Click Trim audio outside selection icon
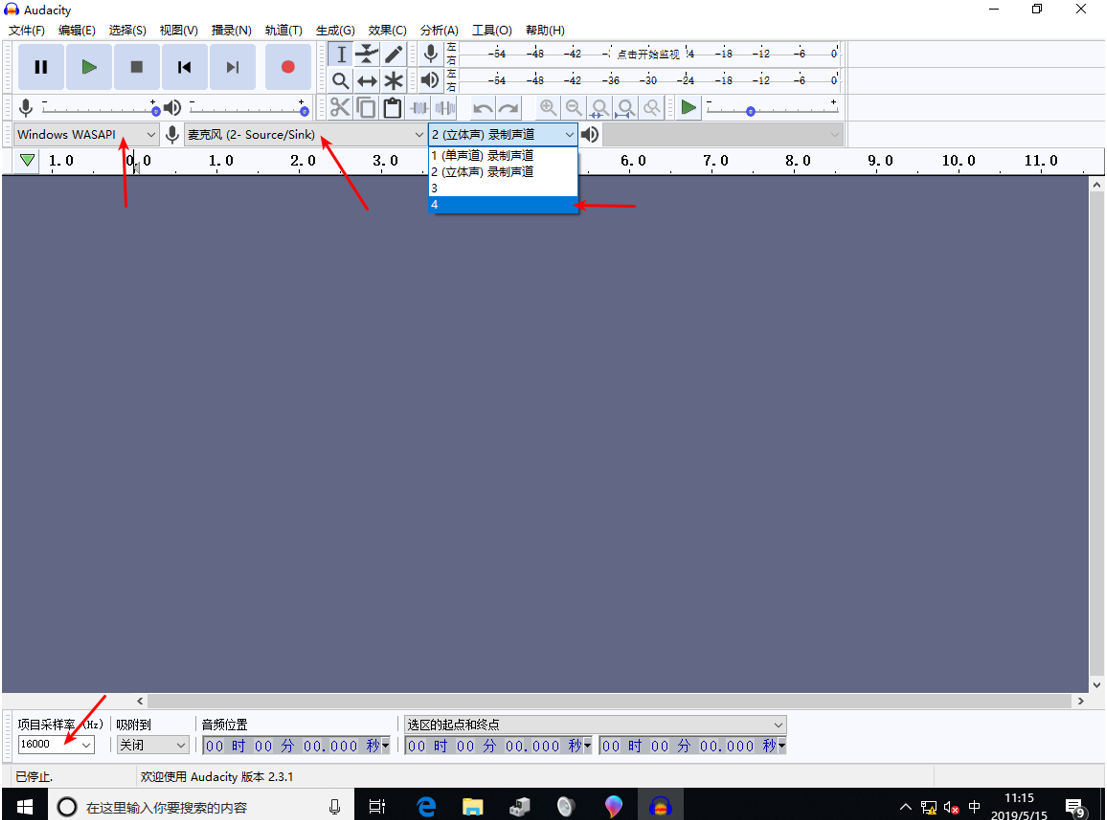This screenshot has height=820, width=1107. tap(419, 108)
